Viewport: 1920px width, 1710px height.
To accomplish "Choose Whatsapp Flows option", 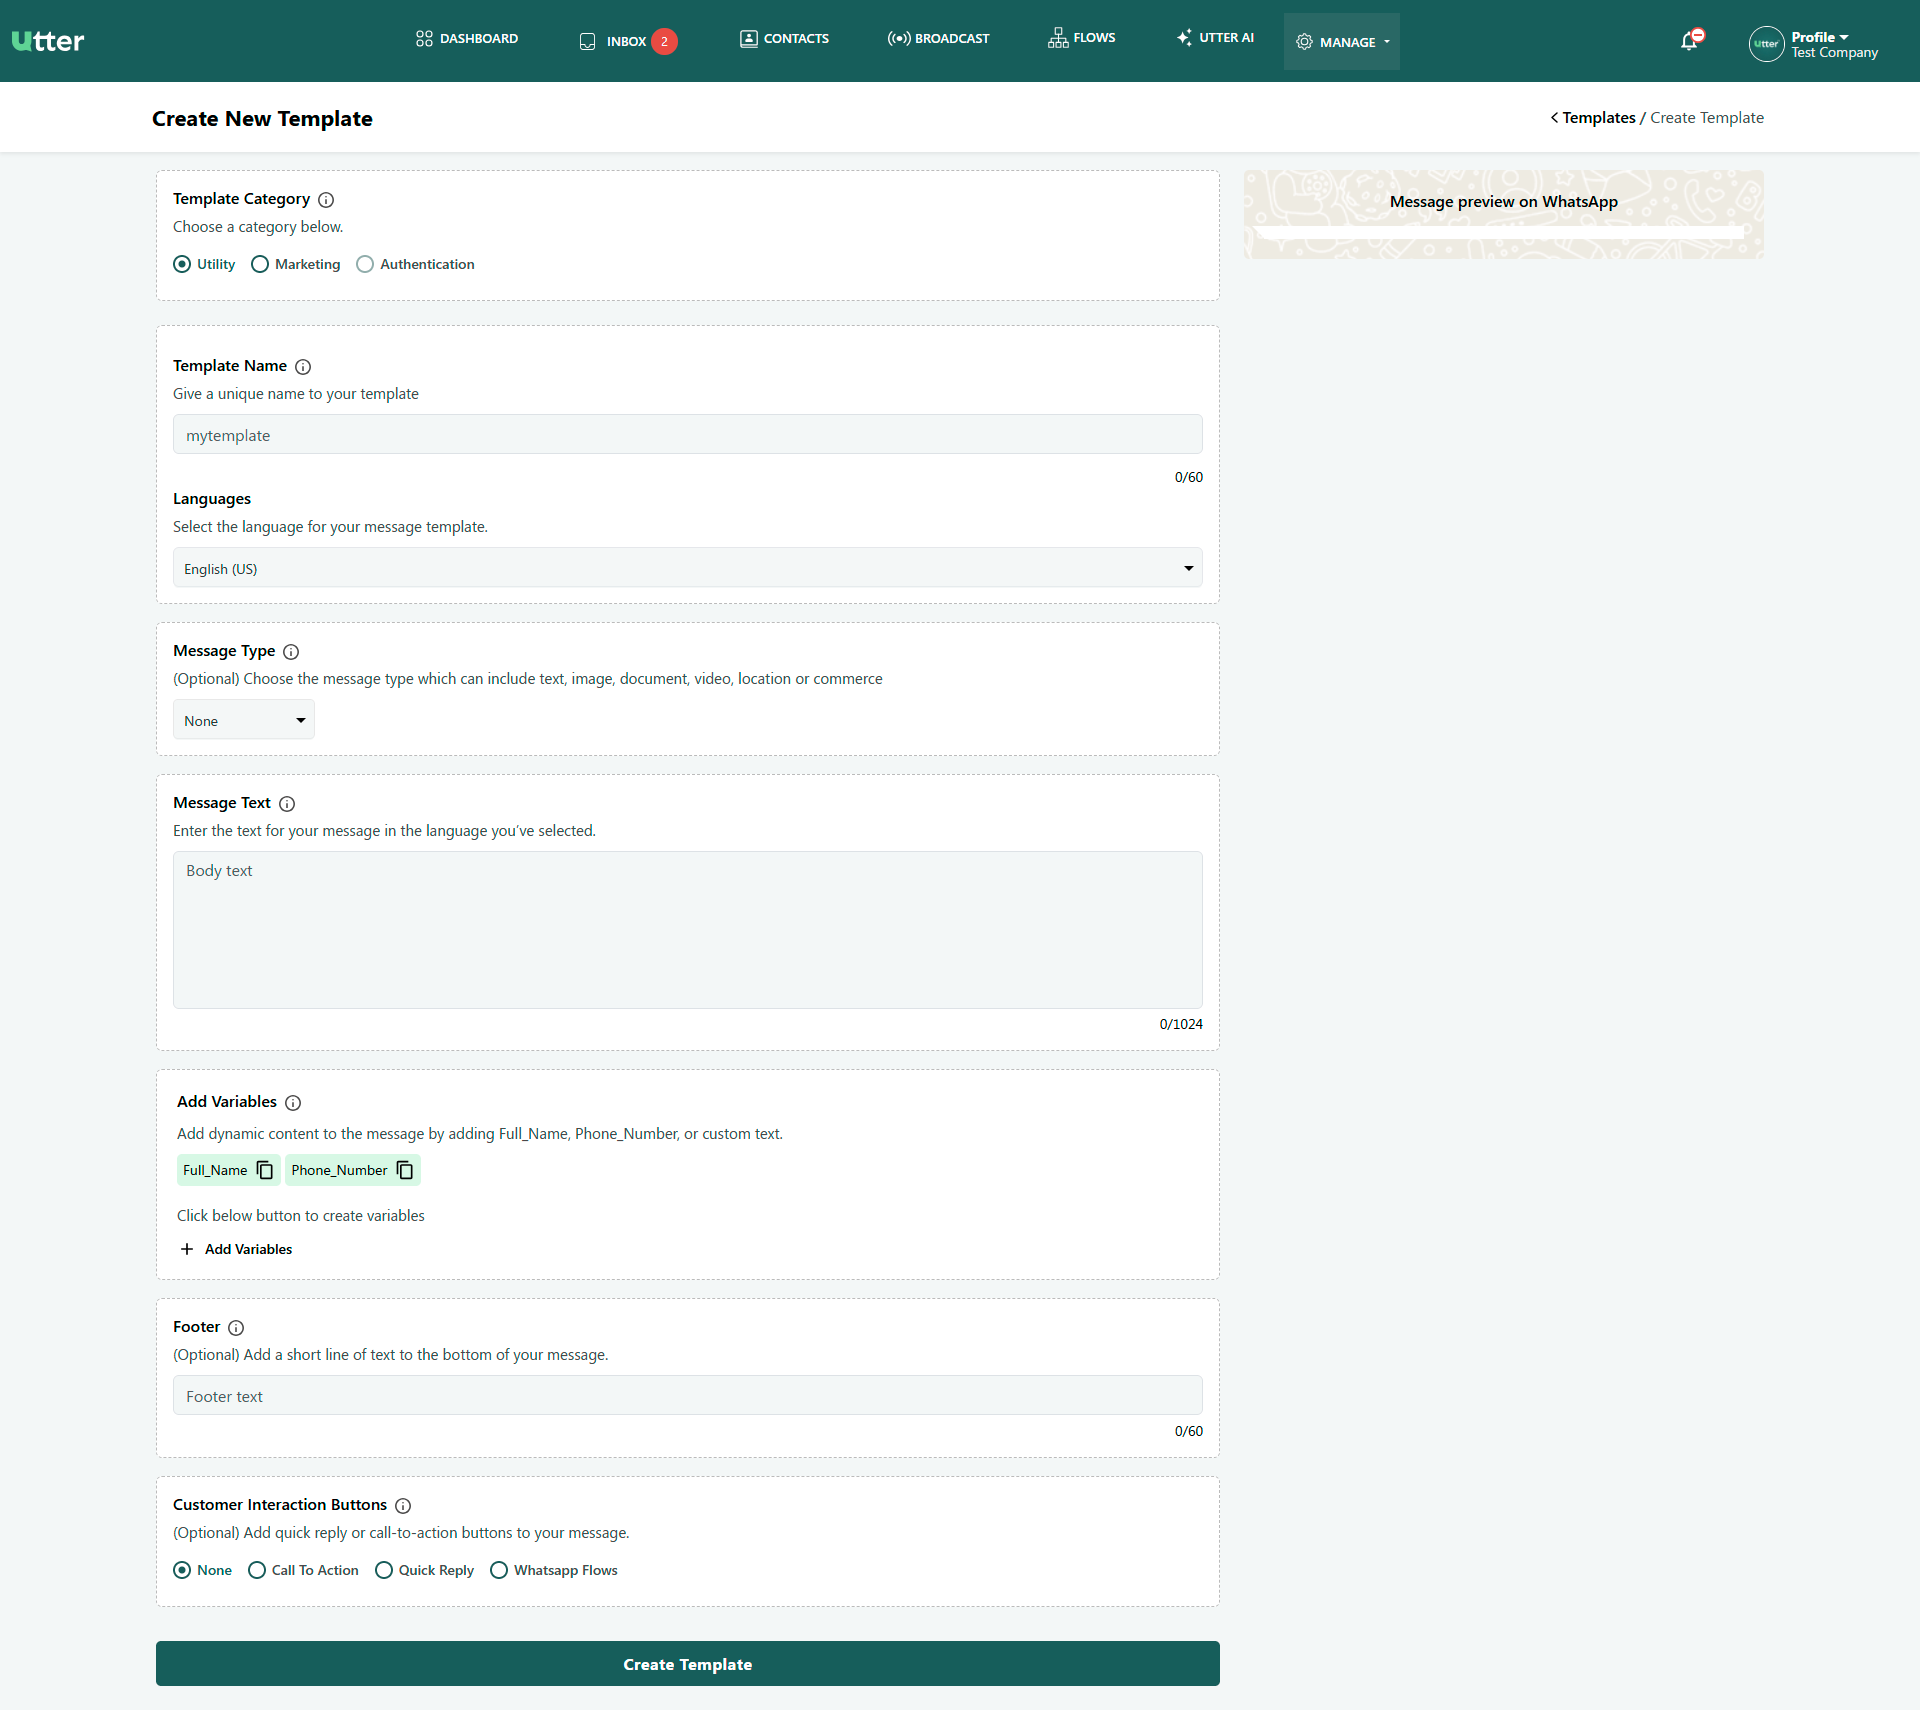I will tap(499, 1570).
